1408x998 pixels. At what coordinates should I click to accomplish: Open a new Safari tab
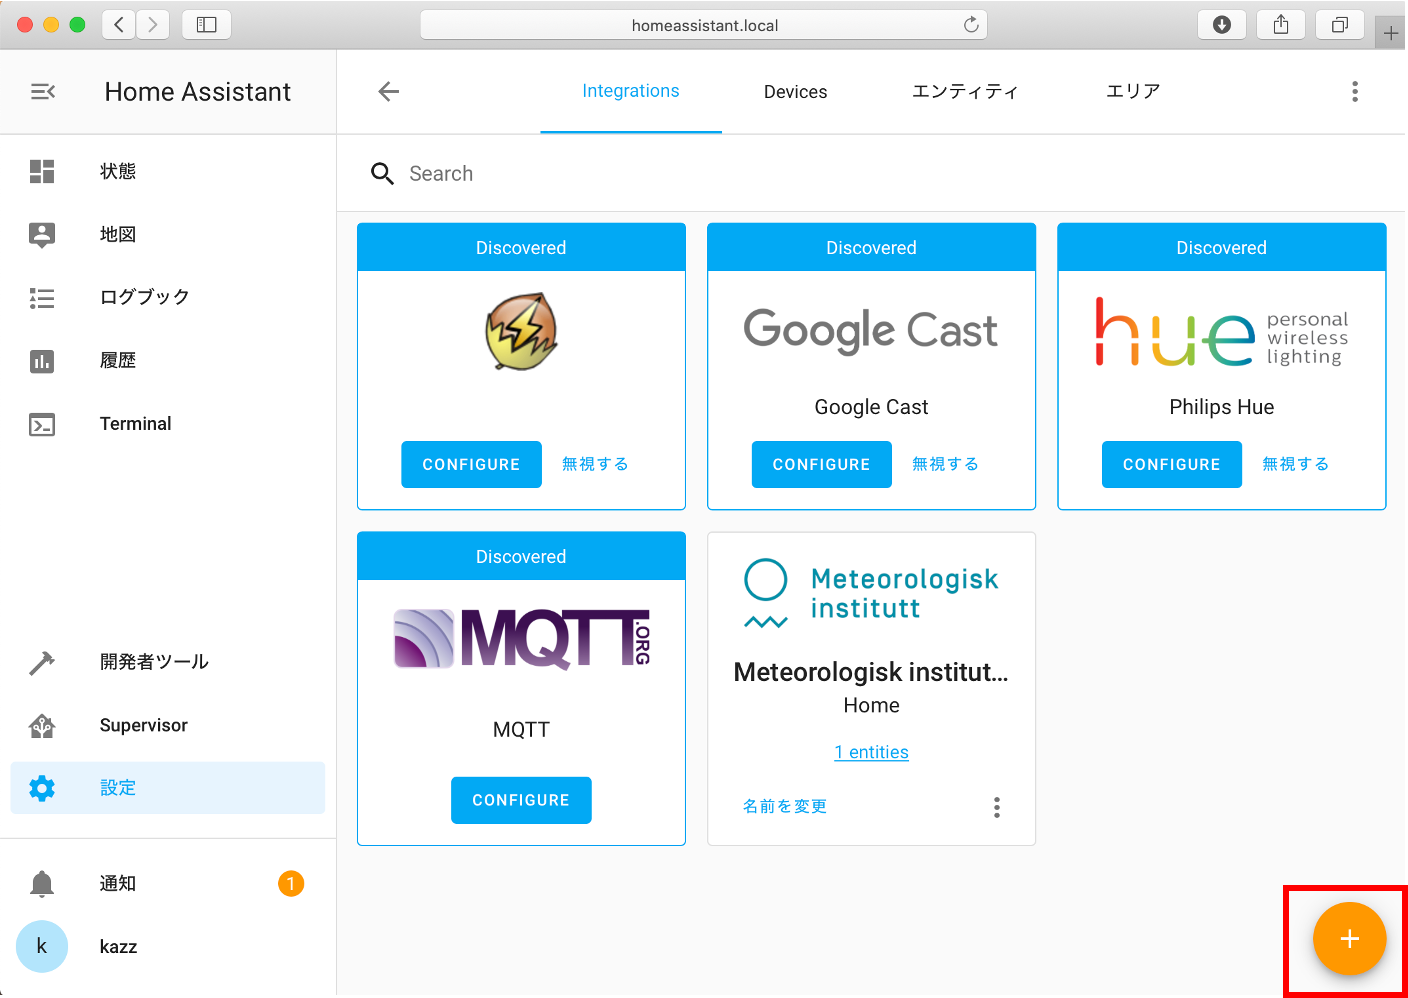tap(1390, 33)
